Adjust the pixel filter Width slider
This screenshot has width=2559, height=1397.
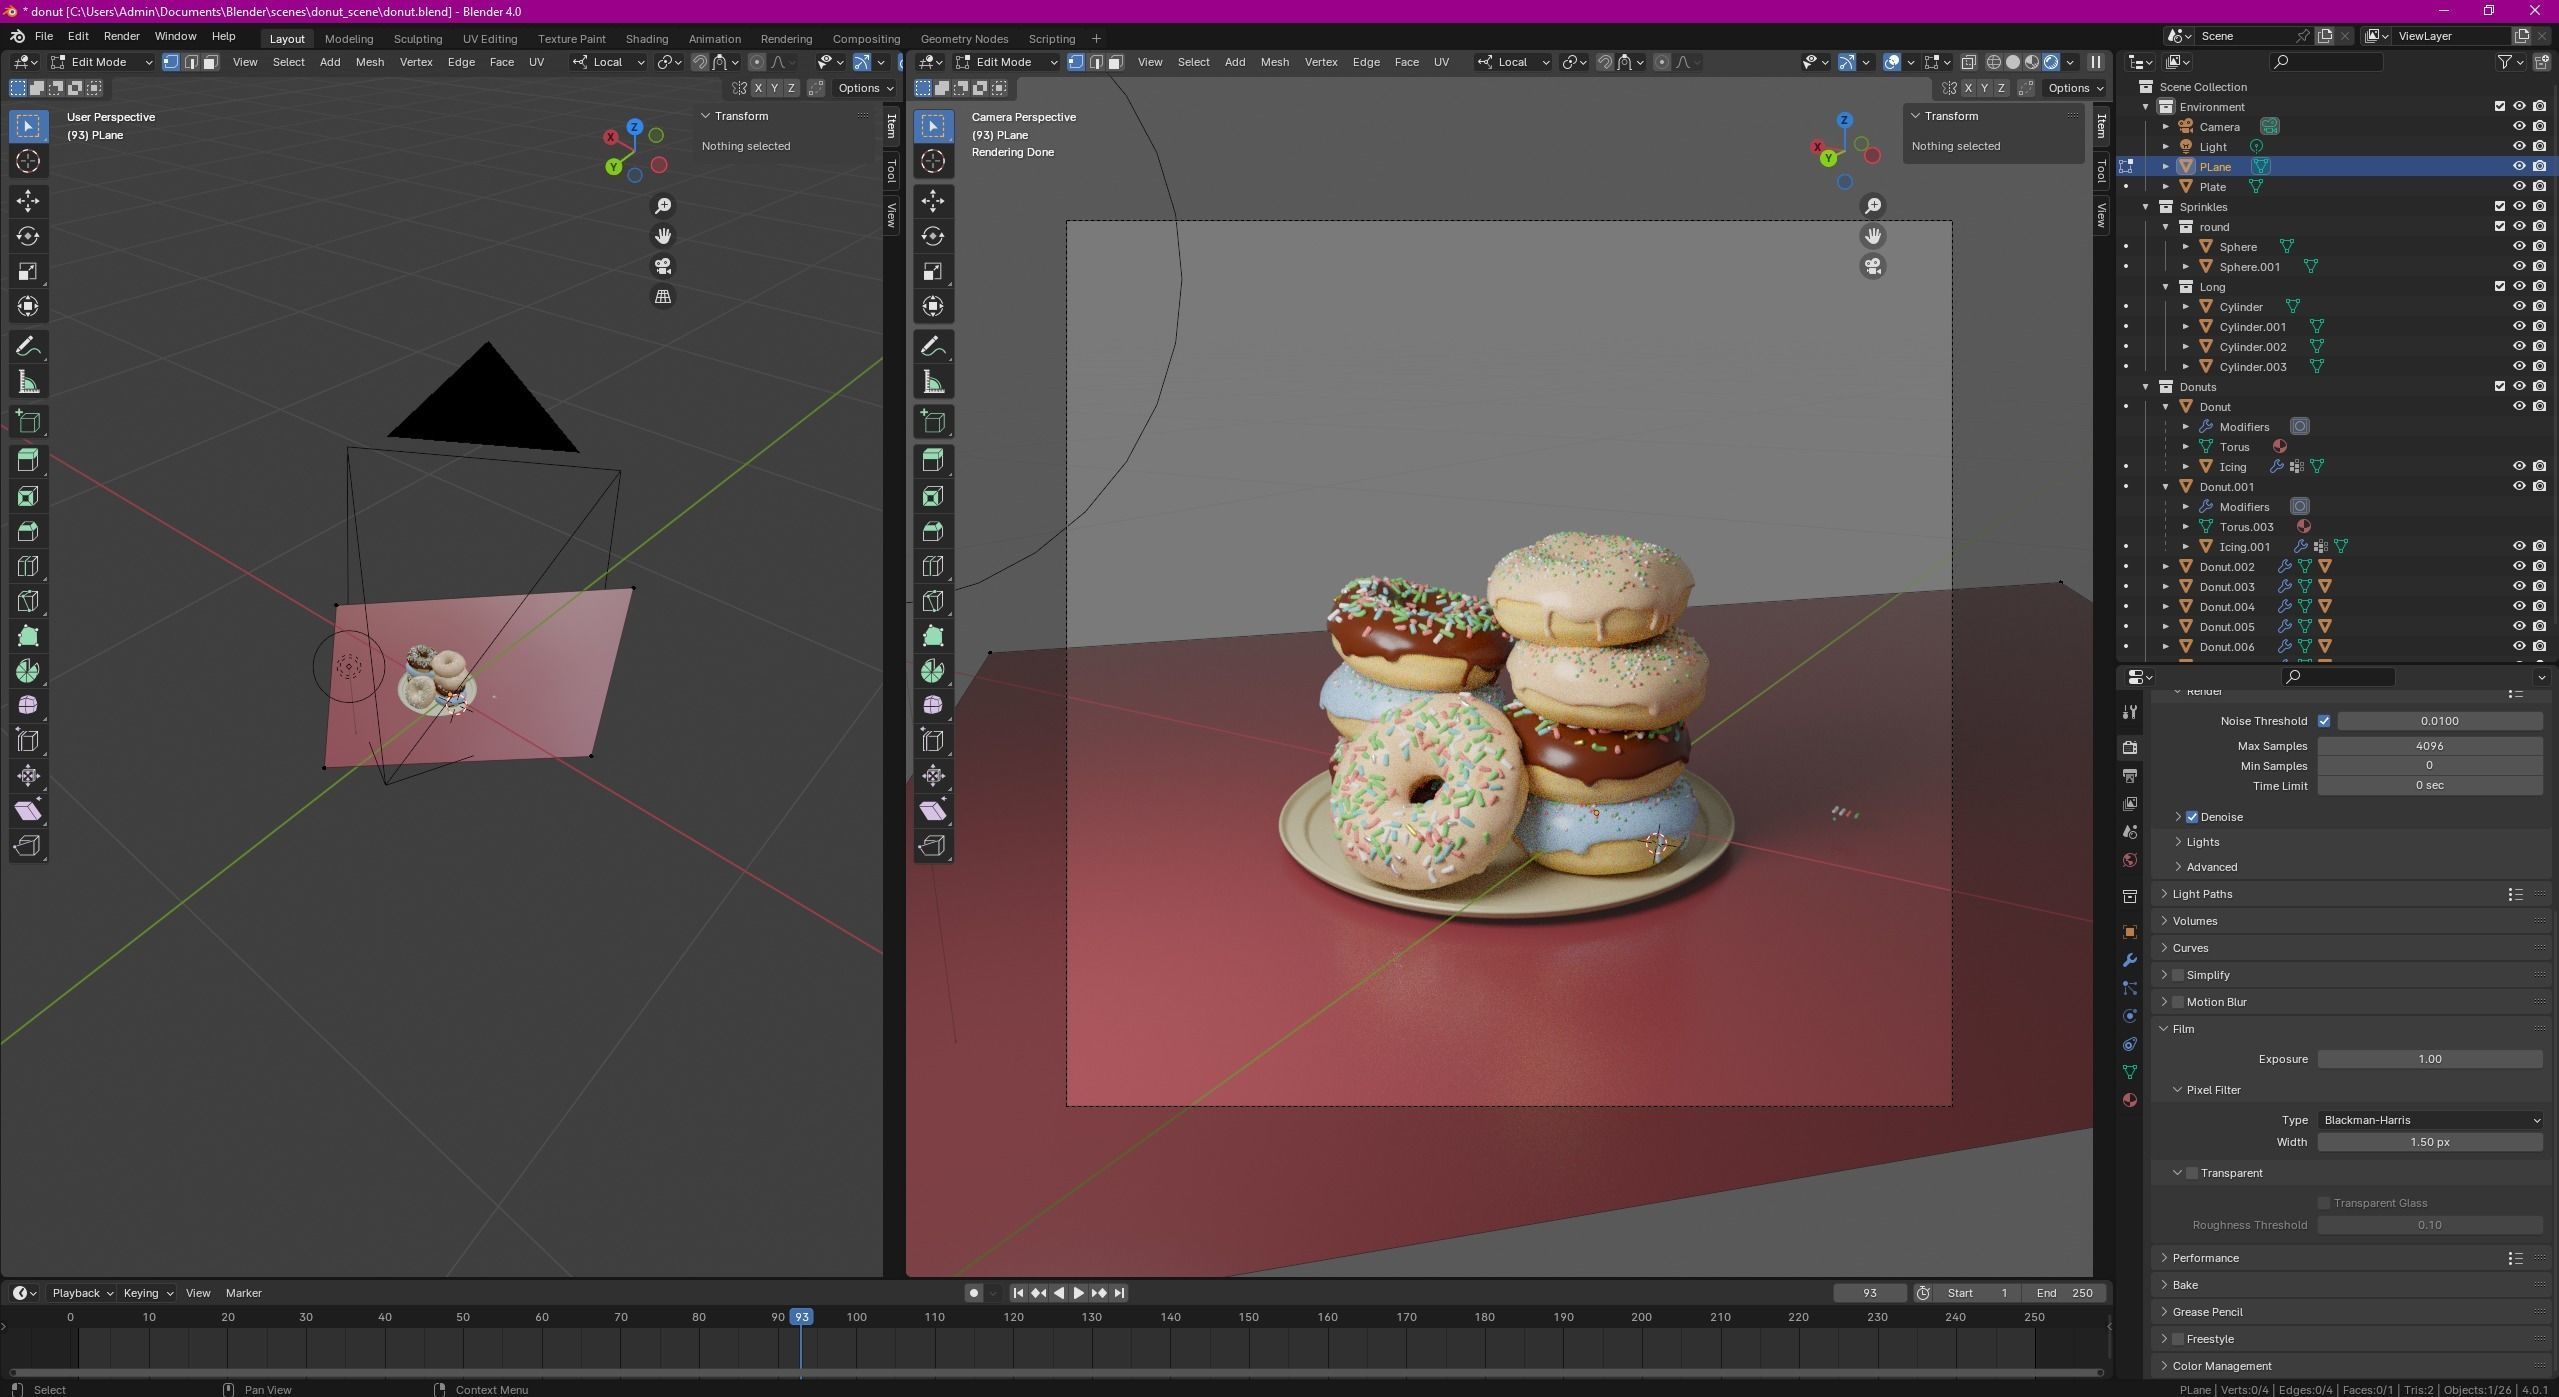point(2430,1142)
